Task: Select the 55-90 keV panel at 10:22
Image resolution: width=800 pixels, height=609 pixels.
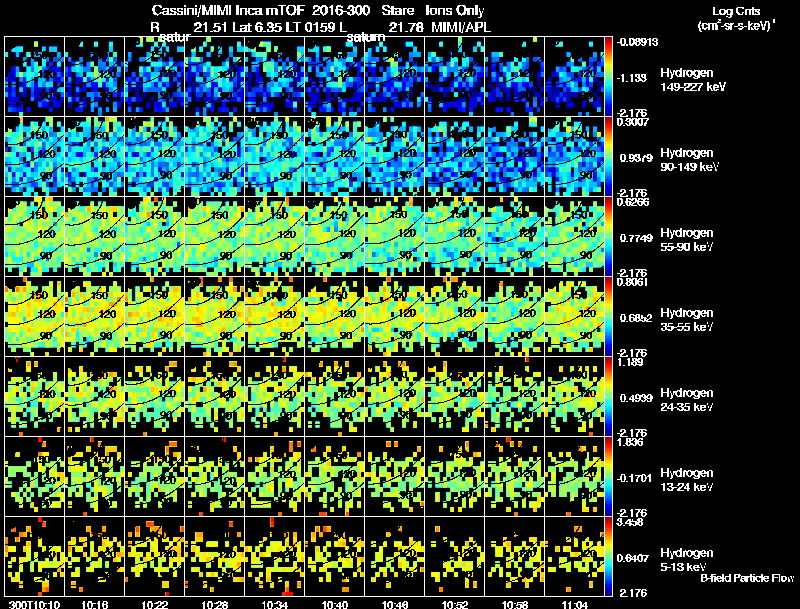Action: 155,237
